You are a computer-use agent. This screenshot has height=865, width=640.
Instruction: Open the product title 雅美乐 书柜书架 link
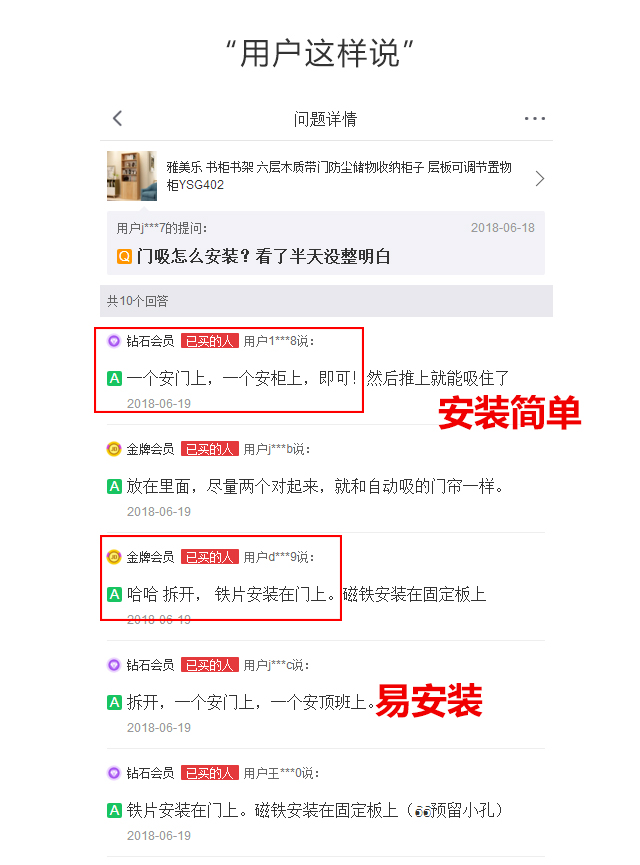[339, 176]
